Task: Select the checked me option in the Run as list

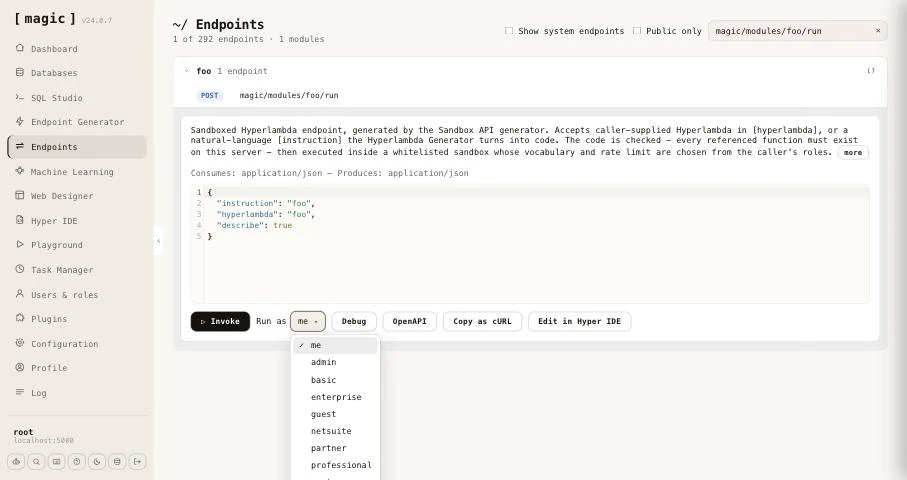Action: pos(335,345)
